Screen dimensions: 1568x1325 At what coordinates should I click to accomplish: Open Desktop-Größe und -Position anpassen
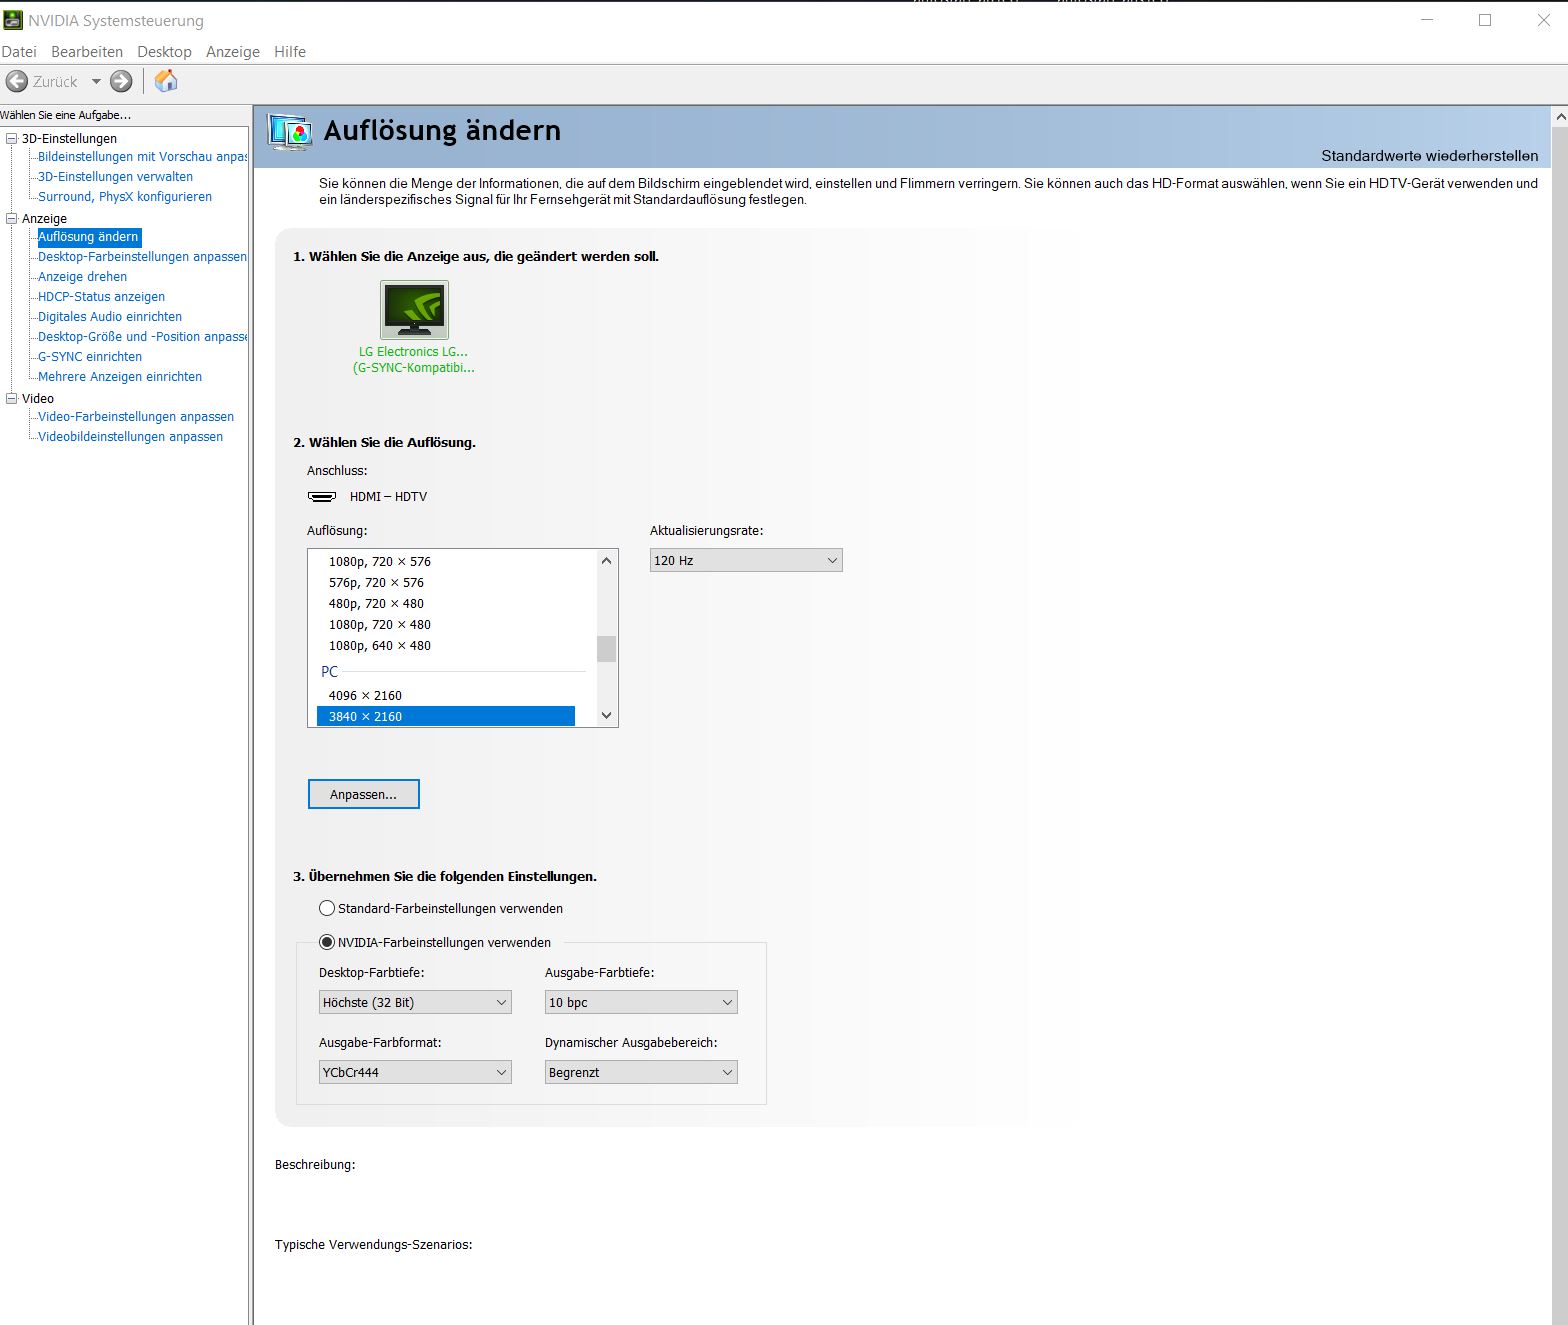click(142, 337)
